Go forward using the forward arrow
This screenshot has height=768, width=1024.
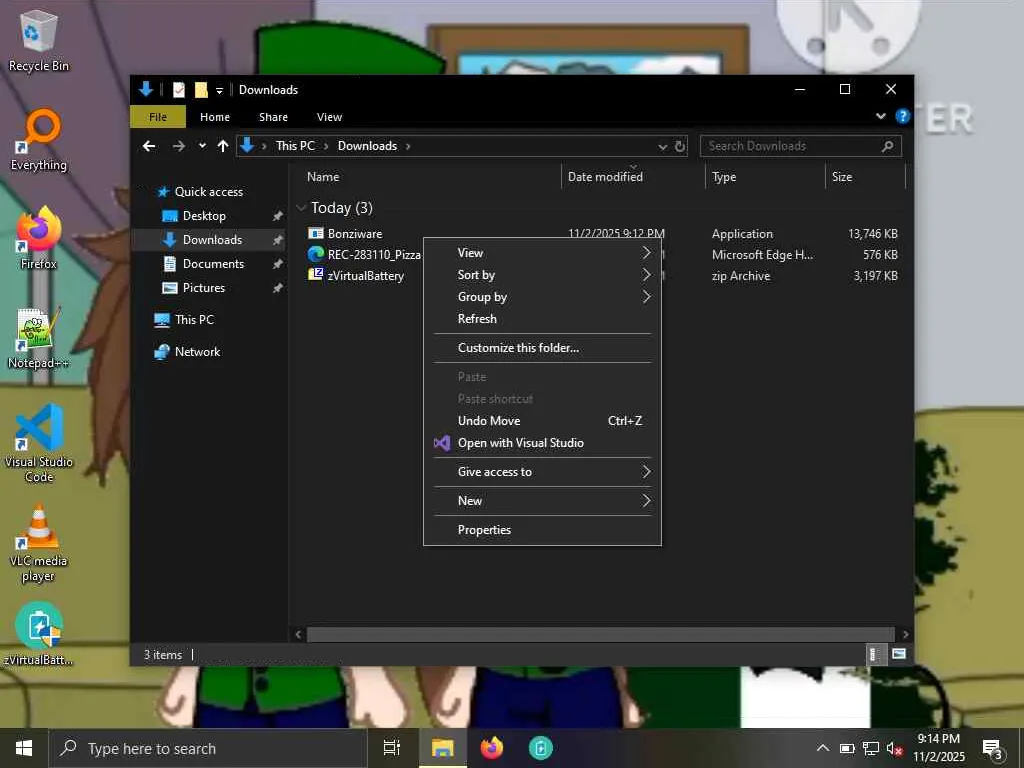tap(178, 146)
